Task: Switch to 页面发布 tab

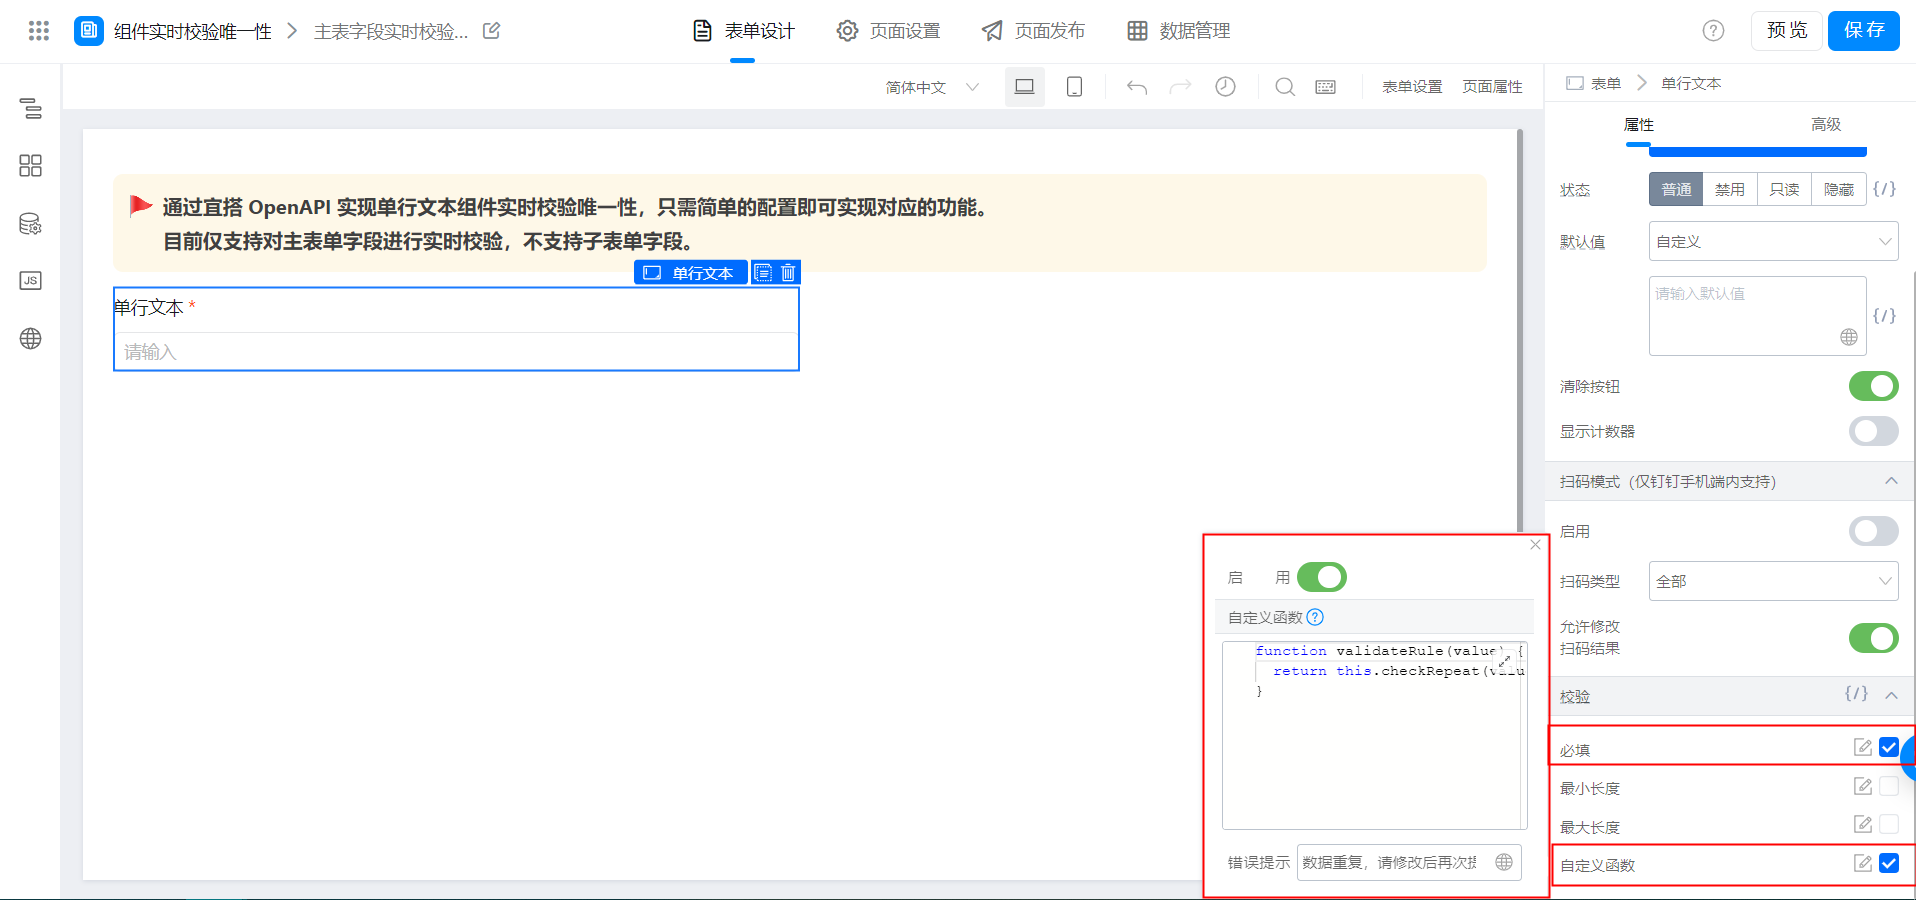Action: pos(1034,31)
